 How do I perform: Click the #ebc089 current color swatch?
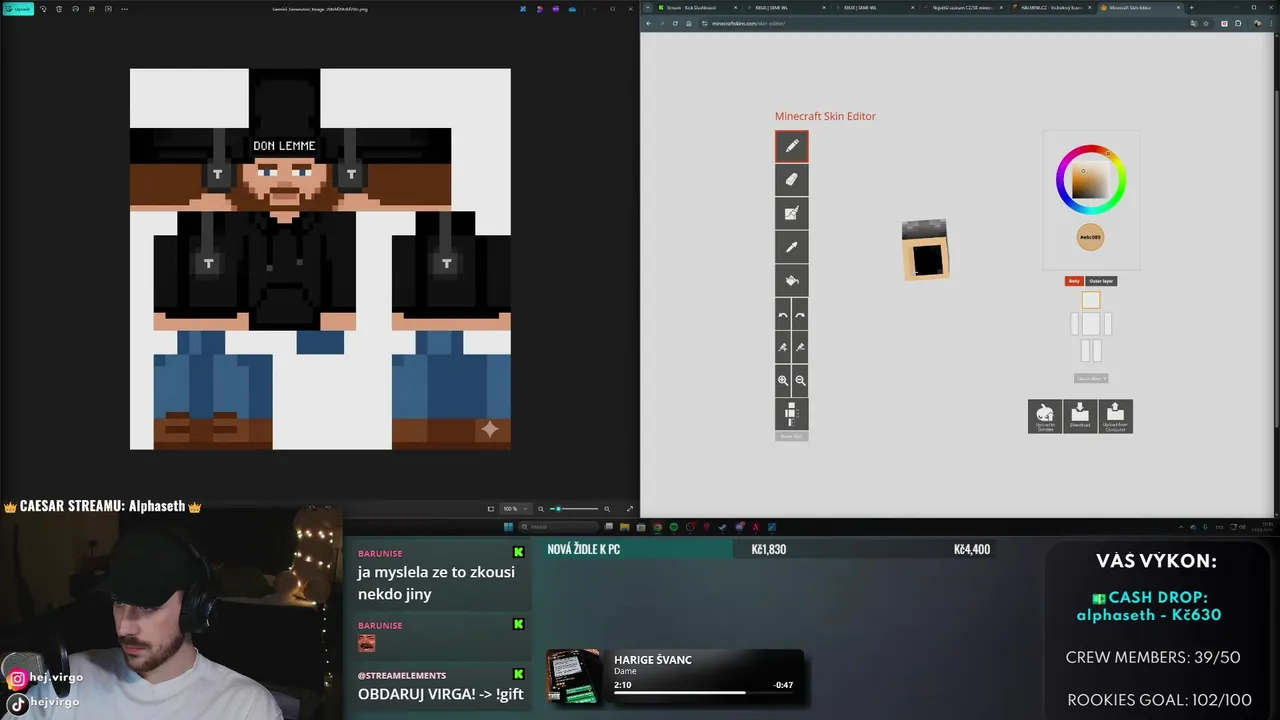tap(1090, 237)
